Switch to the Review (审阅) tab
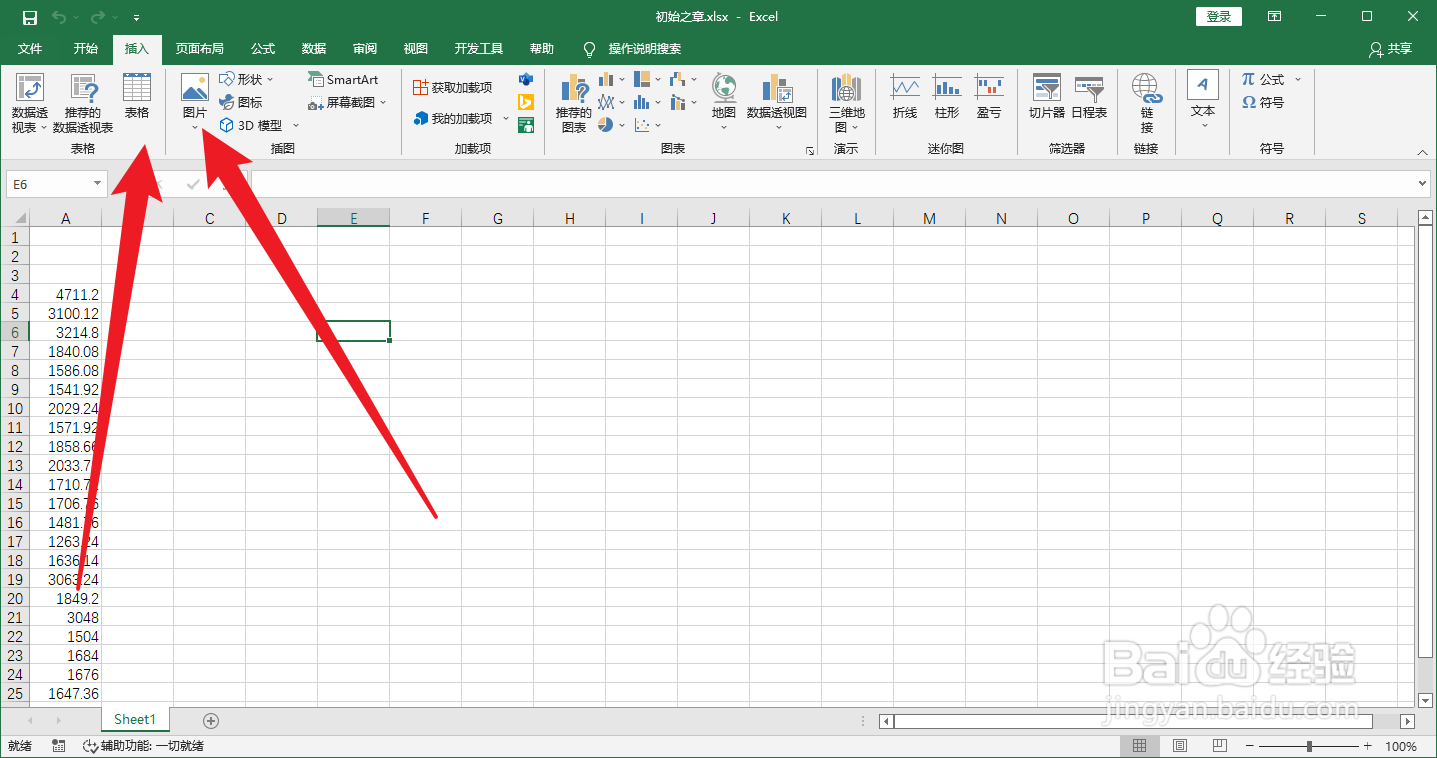1437x758 pixels. 365,49
